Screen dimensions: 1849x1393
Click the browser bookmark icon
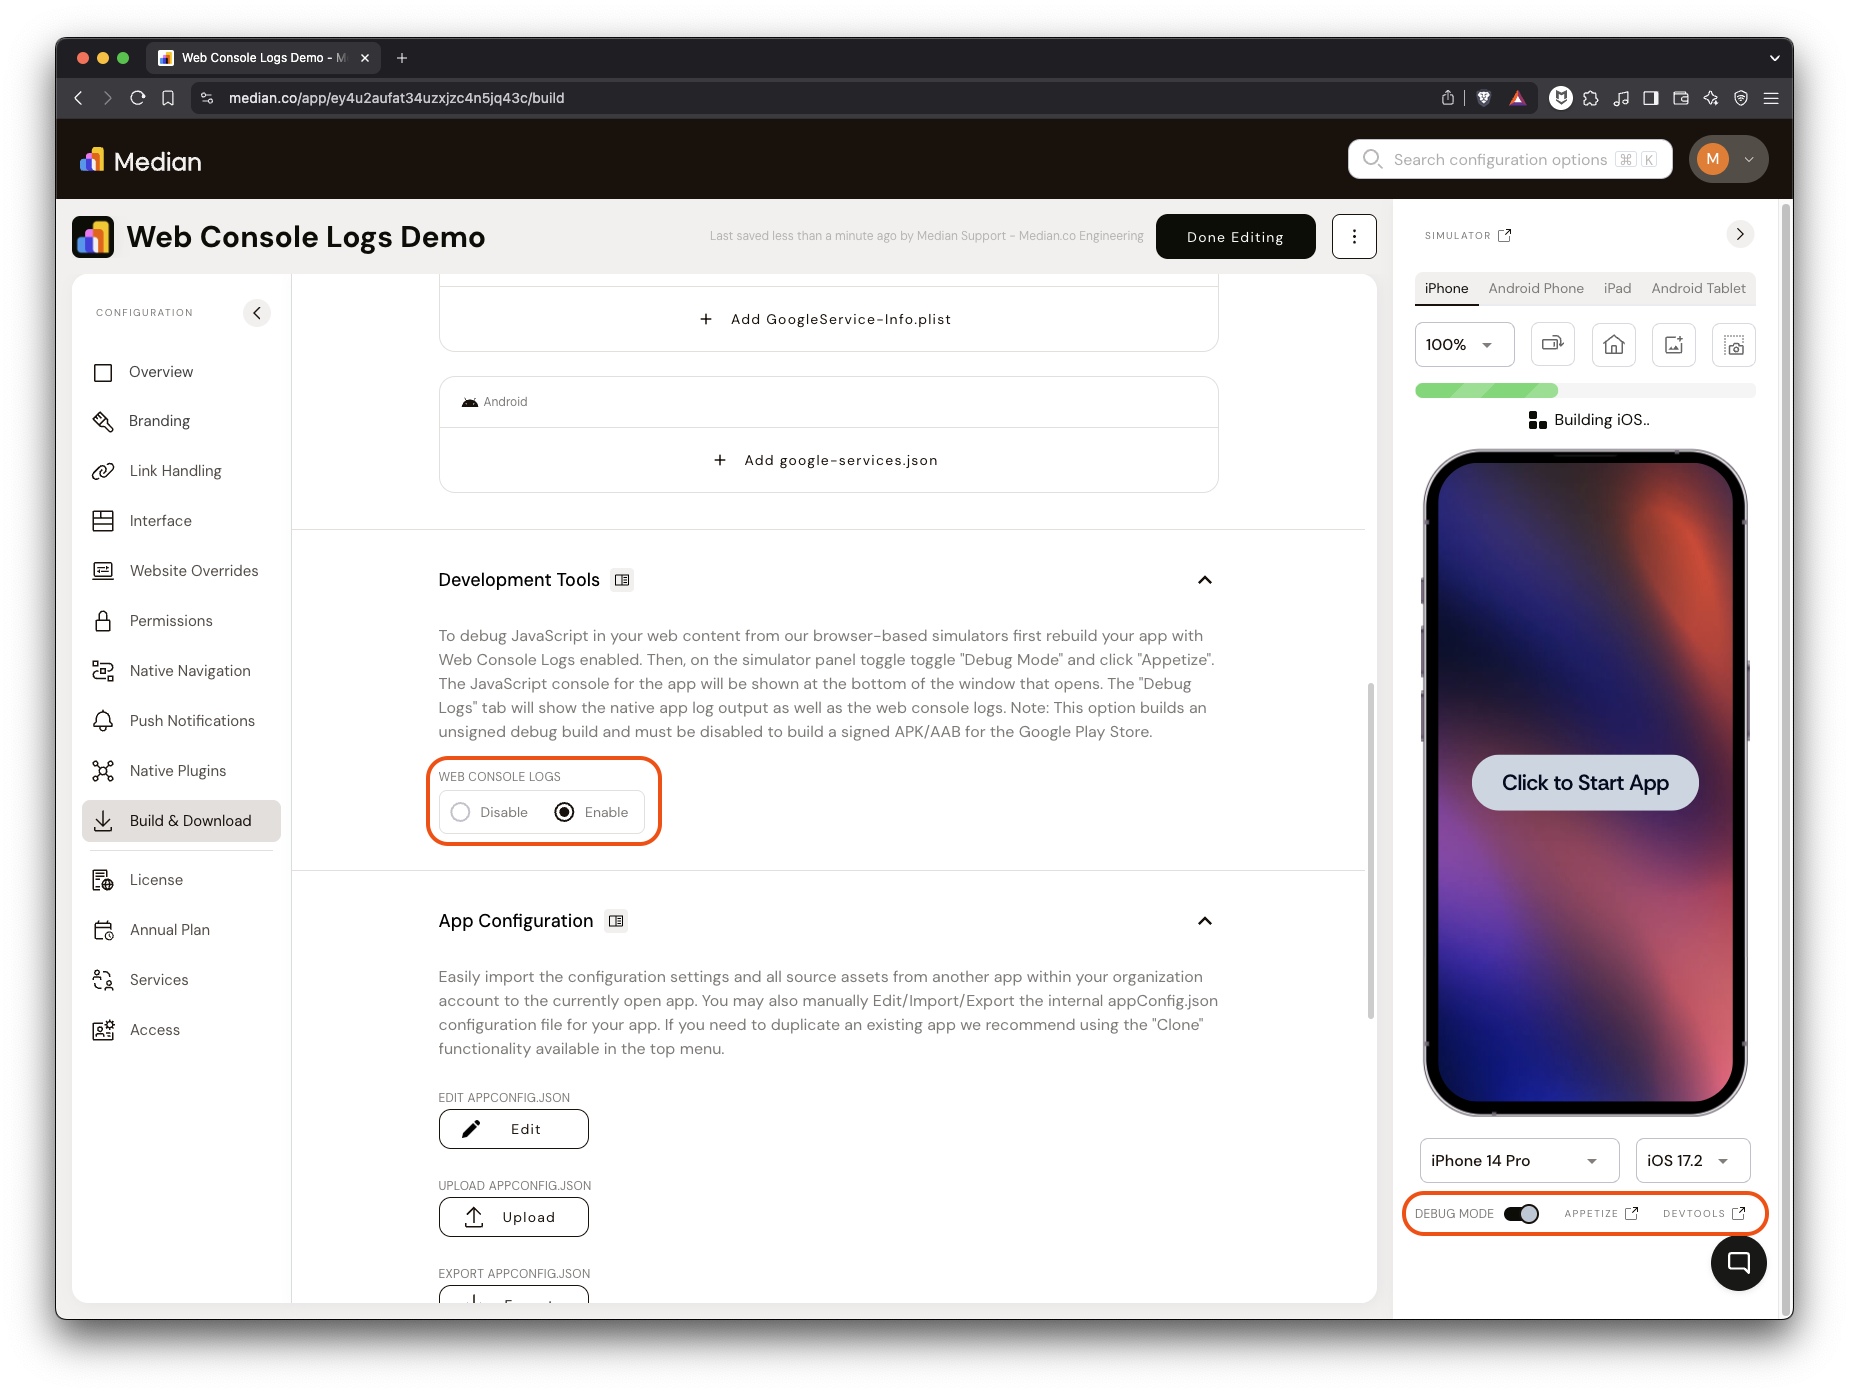click(x=168, y=98)
